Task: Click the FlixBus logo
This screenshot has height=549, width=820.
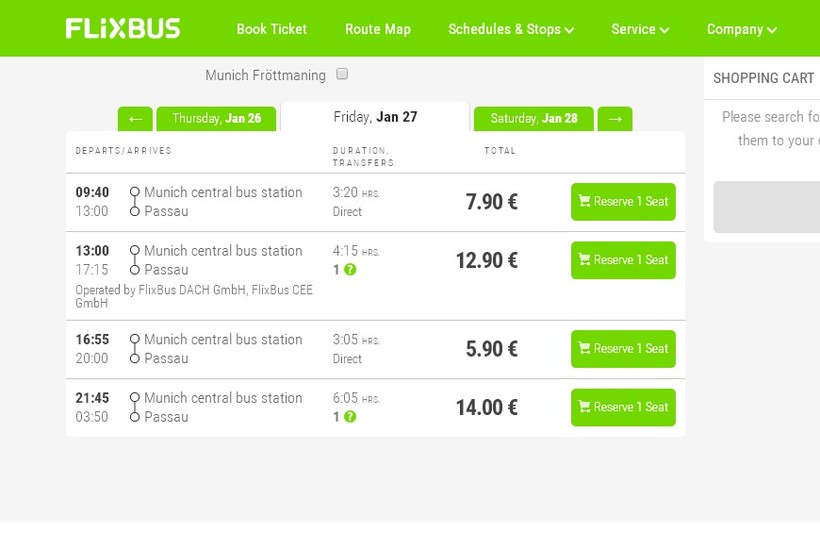Action: 122,28
